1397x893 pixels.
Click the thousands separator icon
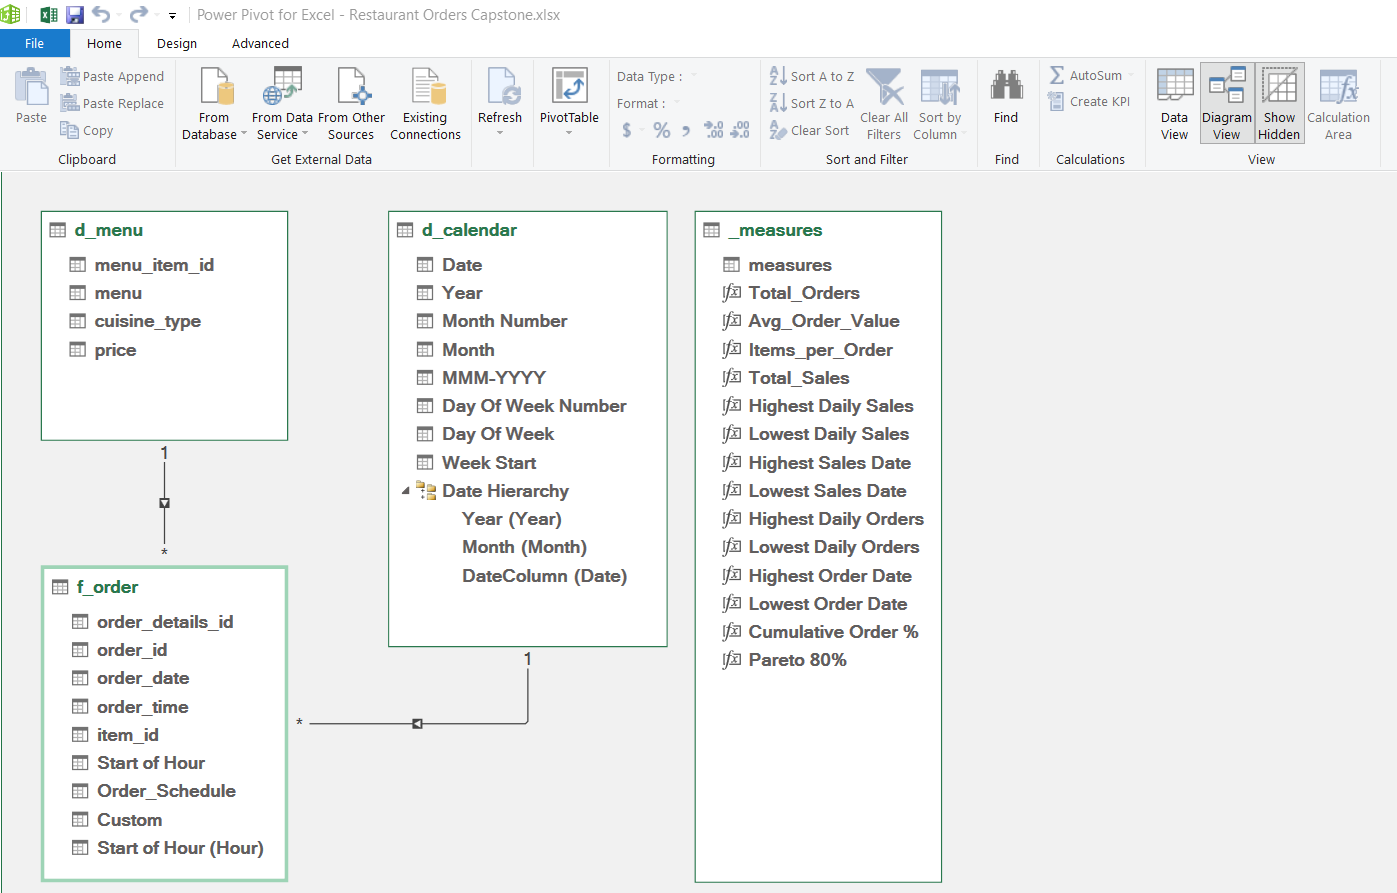click(x=686, y=130)
